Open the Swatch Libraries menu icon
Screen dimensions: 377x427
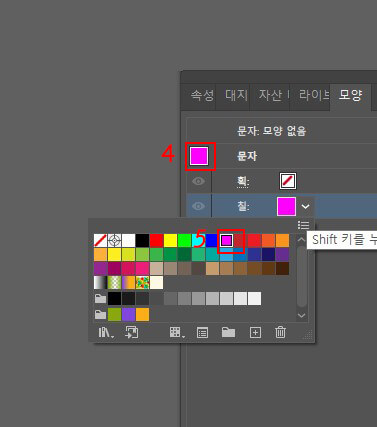pyautogui.click(x=106, y=332)
